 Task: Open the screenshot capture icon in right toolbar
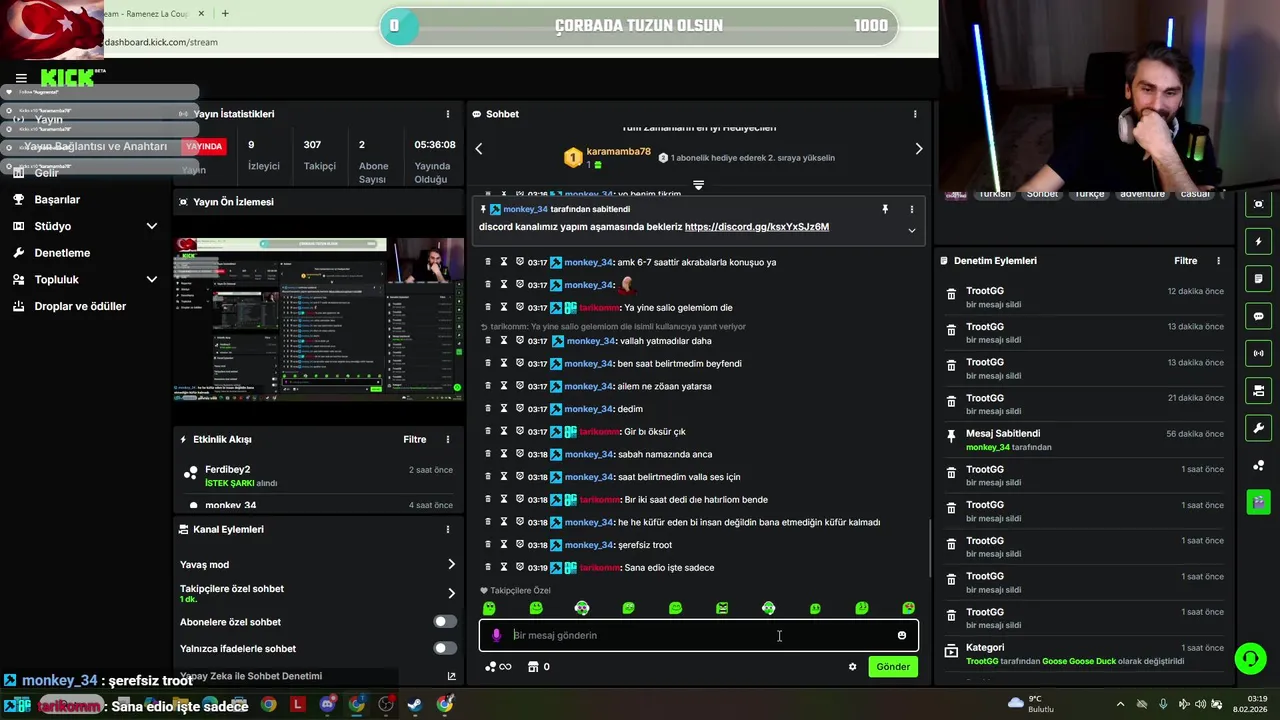coord(1258,204)
